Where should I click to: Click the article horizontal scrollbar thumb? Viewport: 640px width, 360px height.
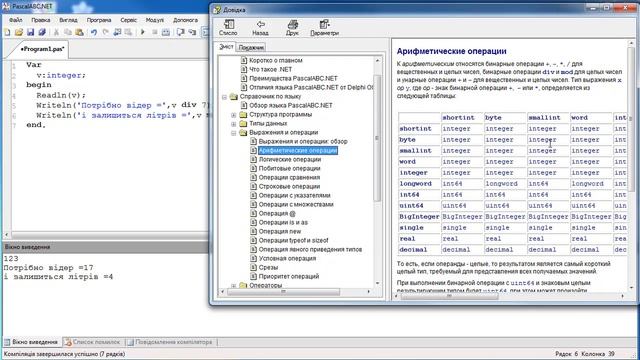(449, 297)
